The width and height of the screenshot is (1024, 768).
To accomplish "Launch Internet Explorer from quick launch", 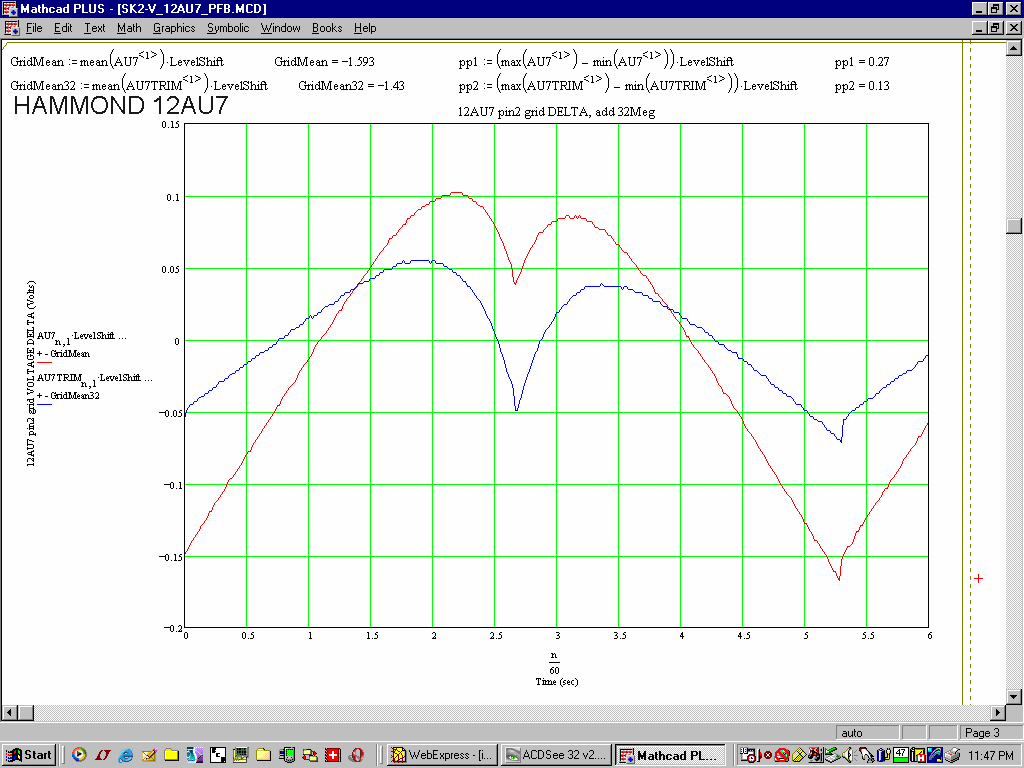I will point(125,755).
